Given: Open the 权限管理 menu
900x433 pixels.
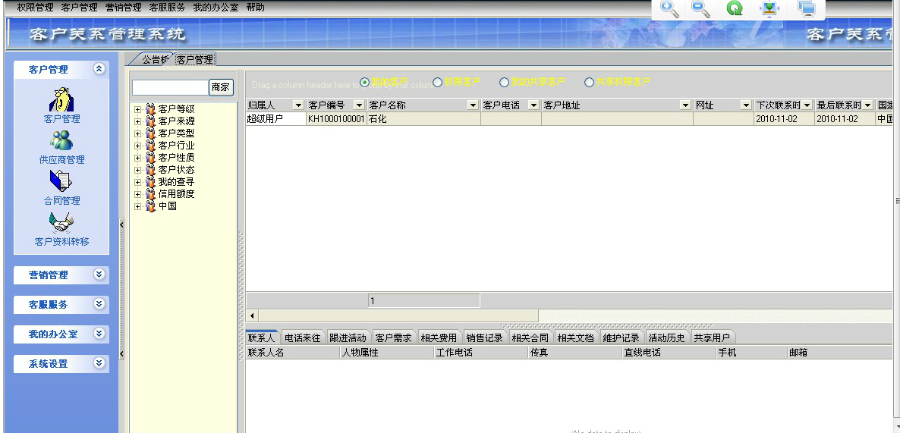Looking at the screenshot, I should 35,7.
